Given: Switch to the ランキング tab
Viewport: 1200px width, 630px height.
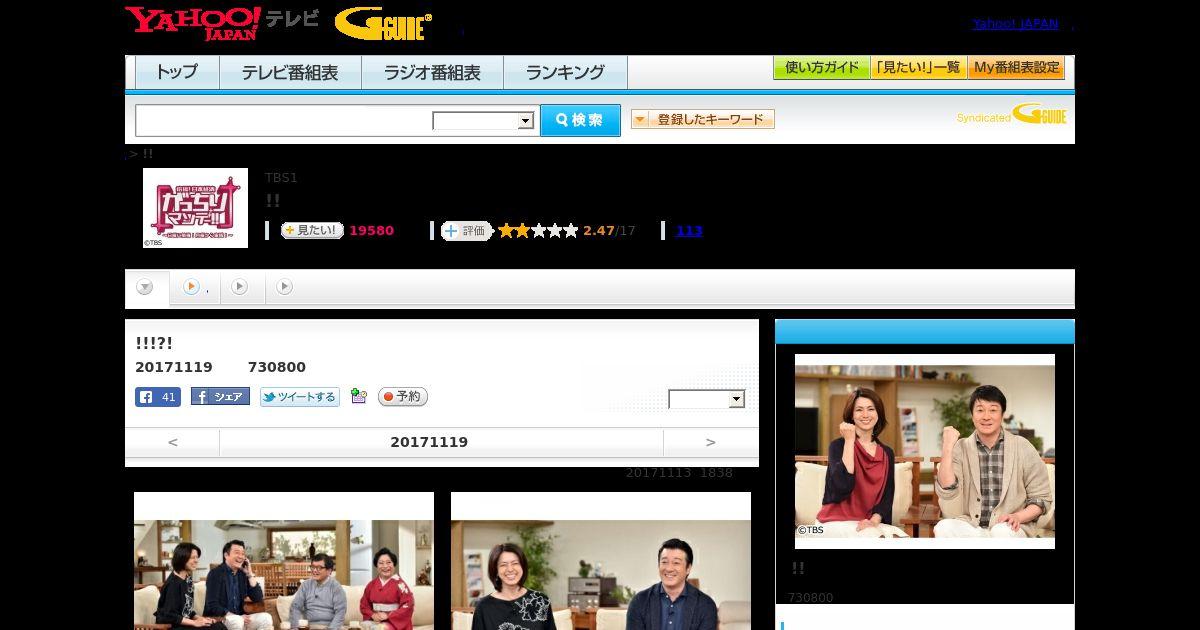Looking at the screenshot, I should tap(565, 73).
